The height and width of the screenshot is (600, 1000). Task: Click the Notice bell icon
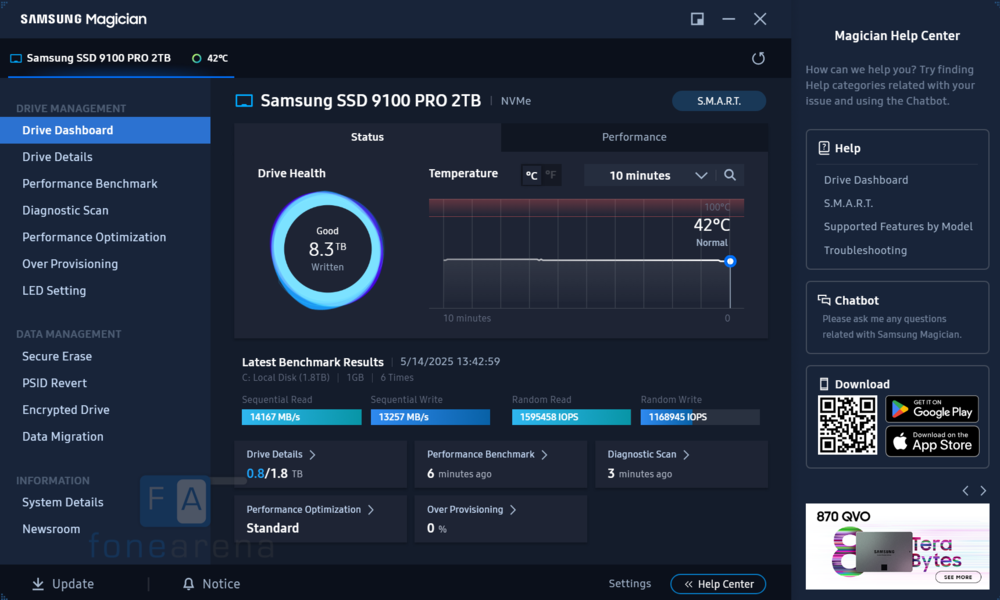[x=188, y=584]
